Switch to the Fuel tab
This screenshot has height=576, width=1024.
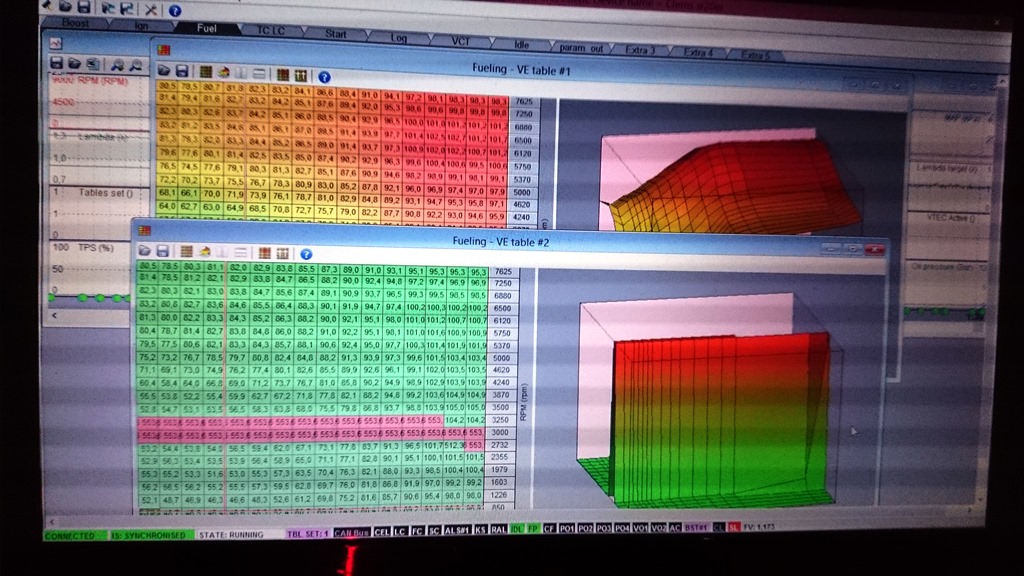pos(207,29)
